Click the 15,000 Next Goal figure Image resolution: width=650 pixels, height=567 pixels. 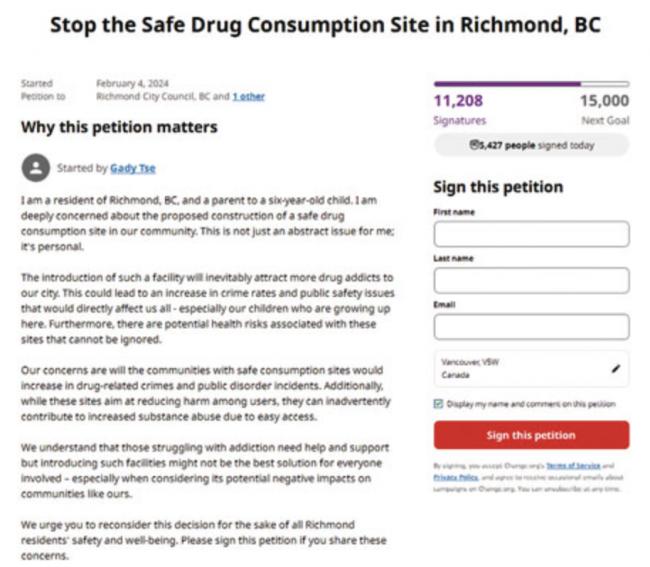tap(604, 108)
